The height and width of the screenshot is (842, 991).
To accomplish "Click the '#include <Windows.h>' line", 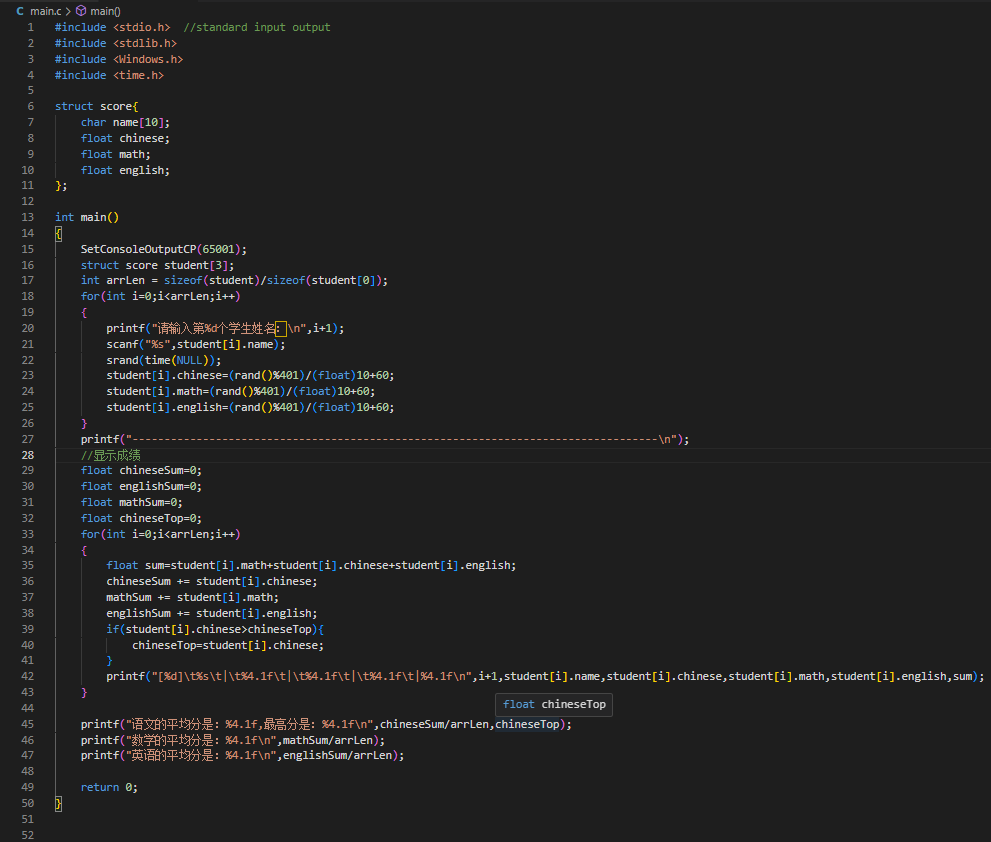I will tap(118, 59).
